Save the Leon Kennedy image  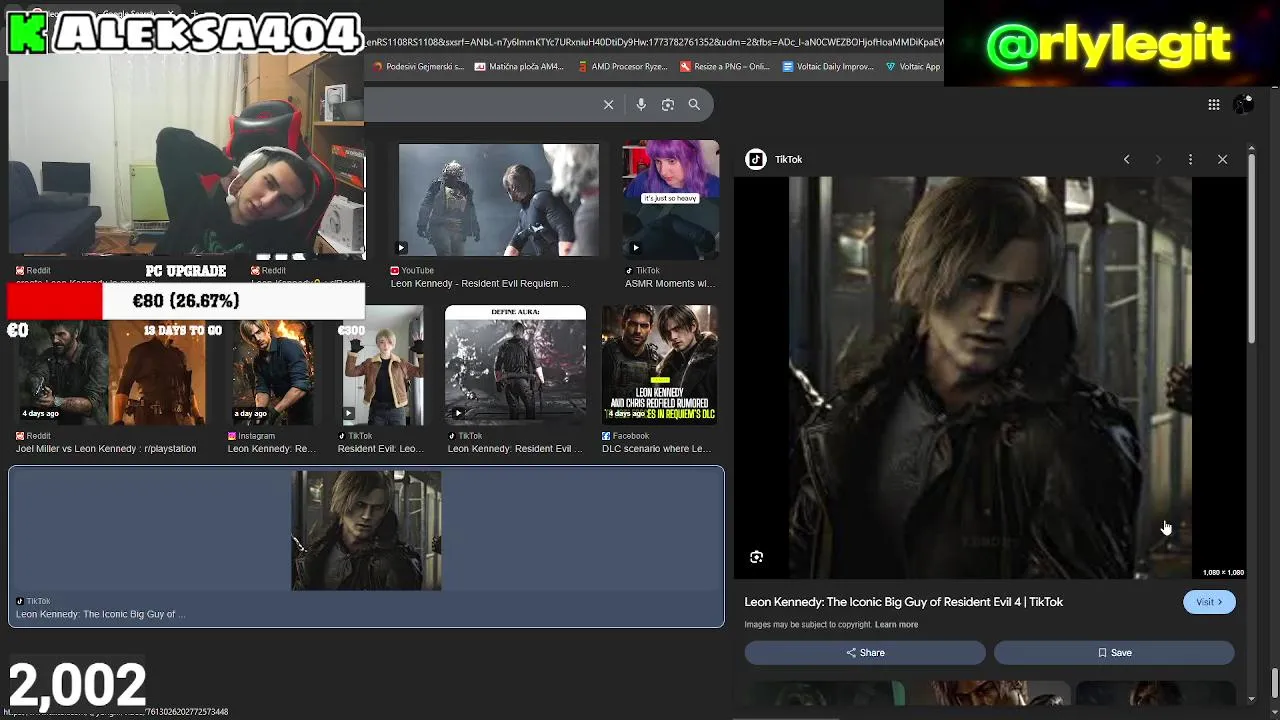coord(1114,652)
